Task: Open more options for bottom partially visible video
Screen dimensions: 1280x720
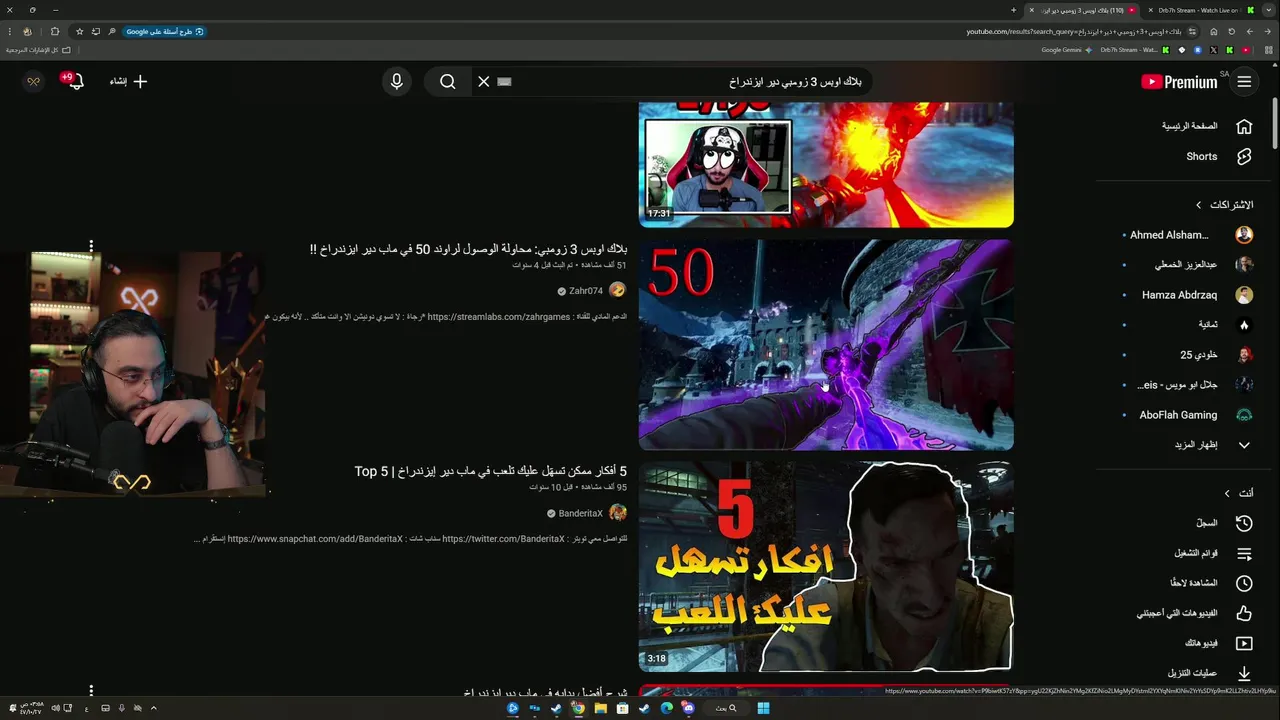Action: 91,690
